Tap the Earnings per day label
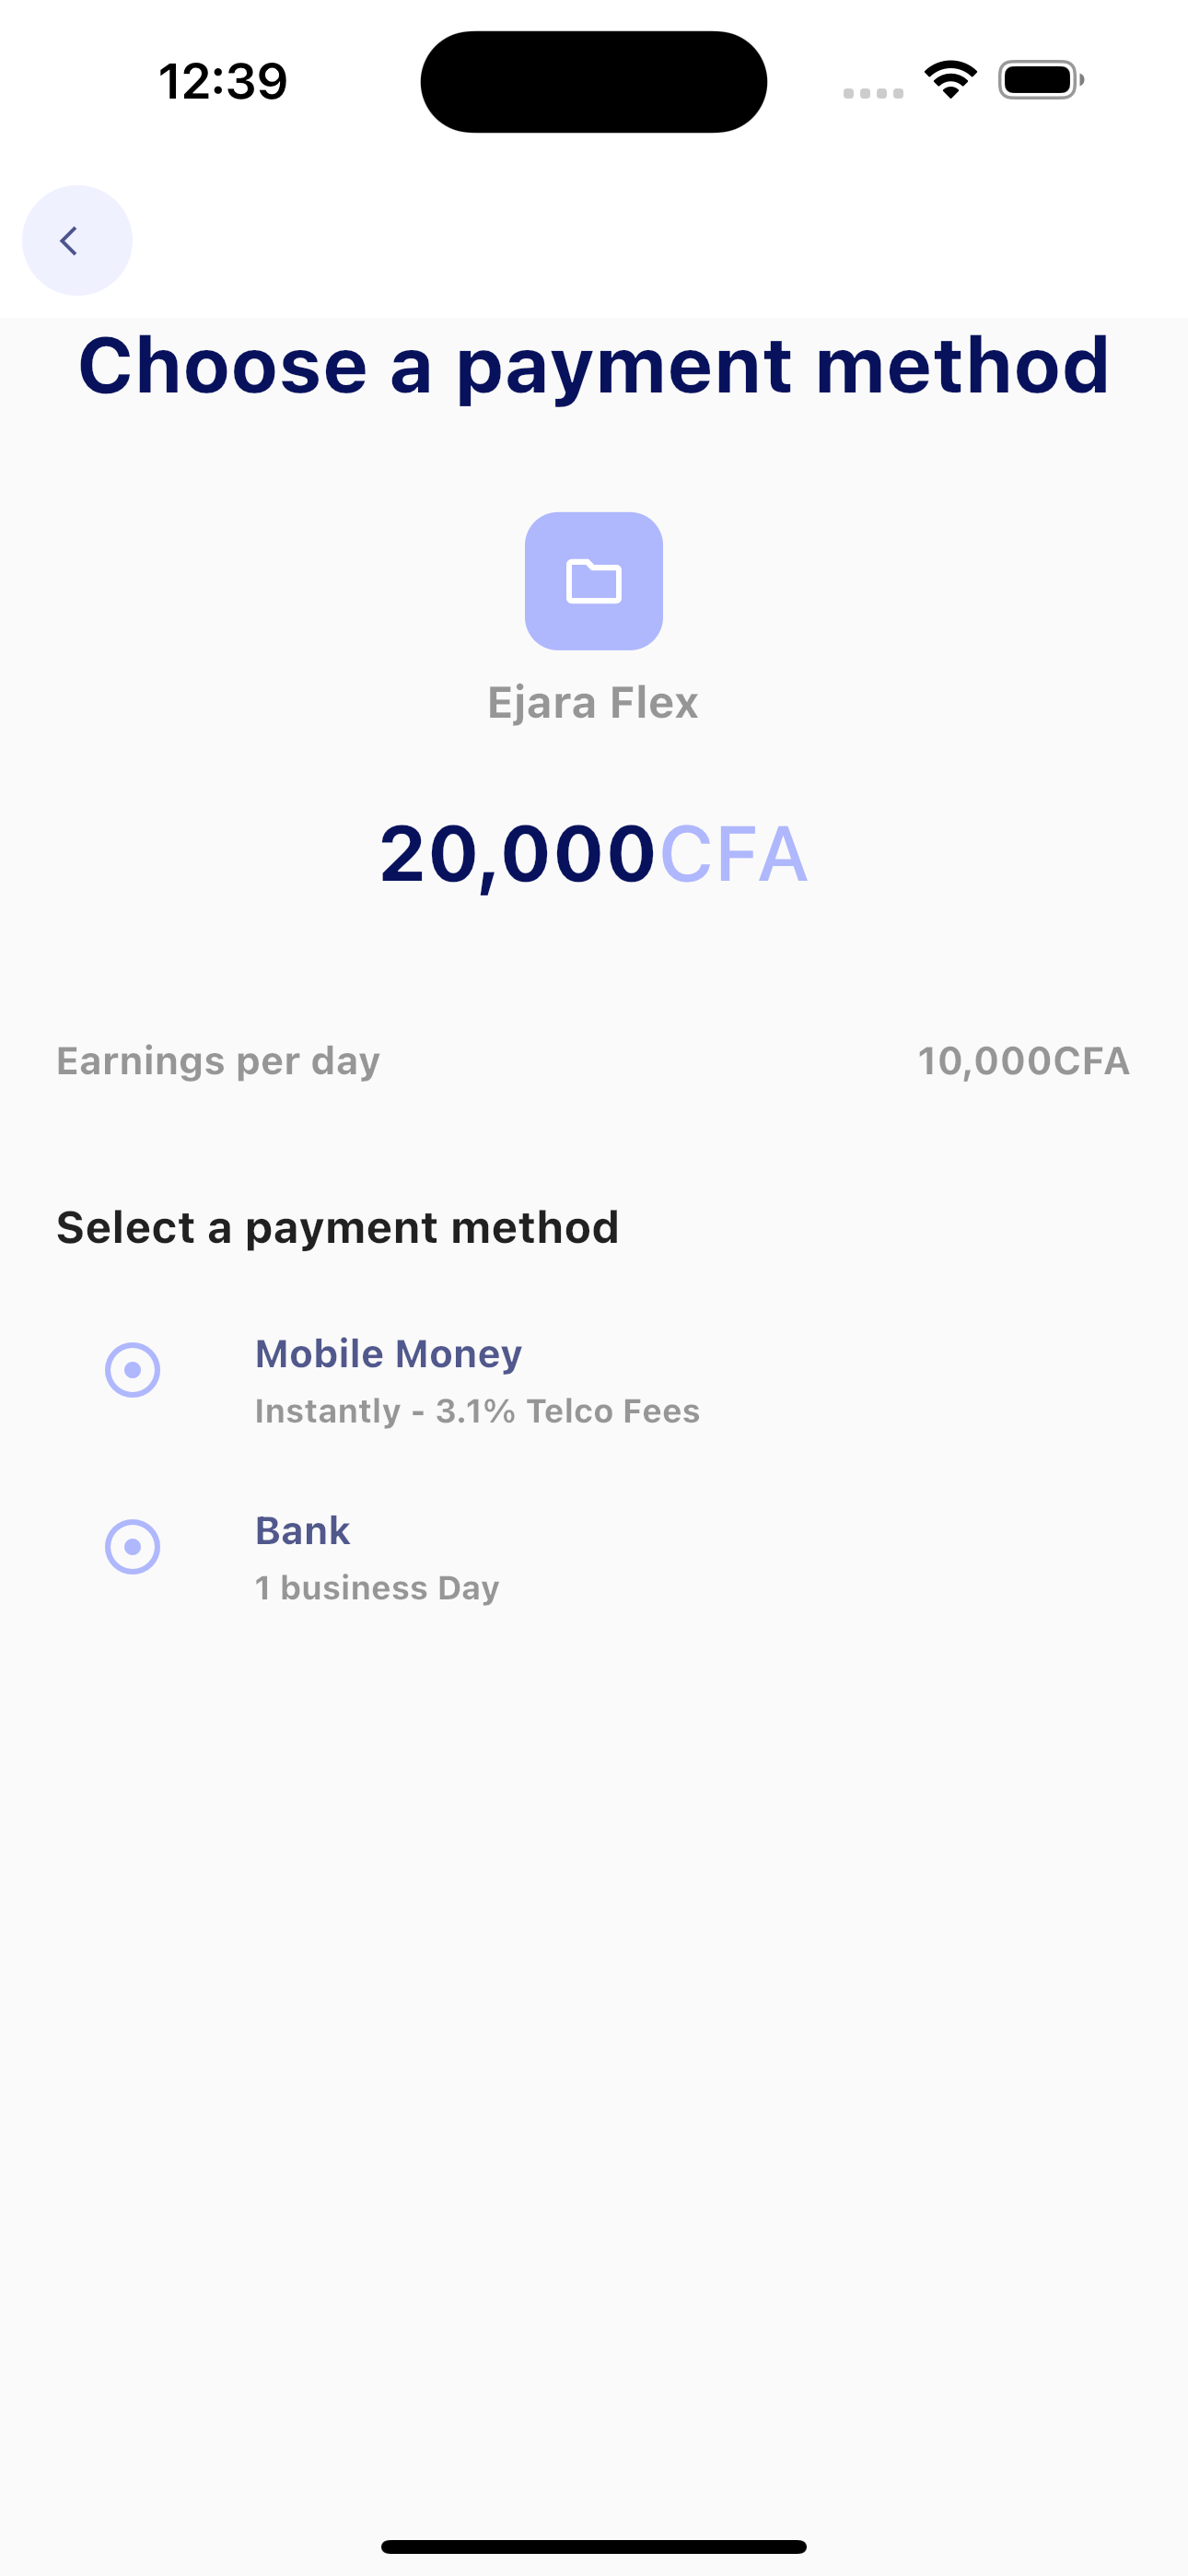The image size is (1188, 2576). coord(217,1062)
